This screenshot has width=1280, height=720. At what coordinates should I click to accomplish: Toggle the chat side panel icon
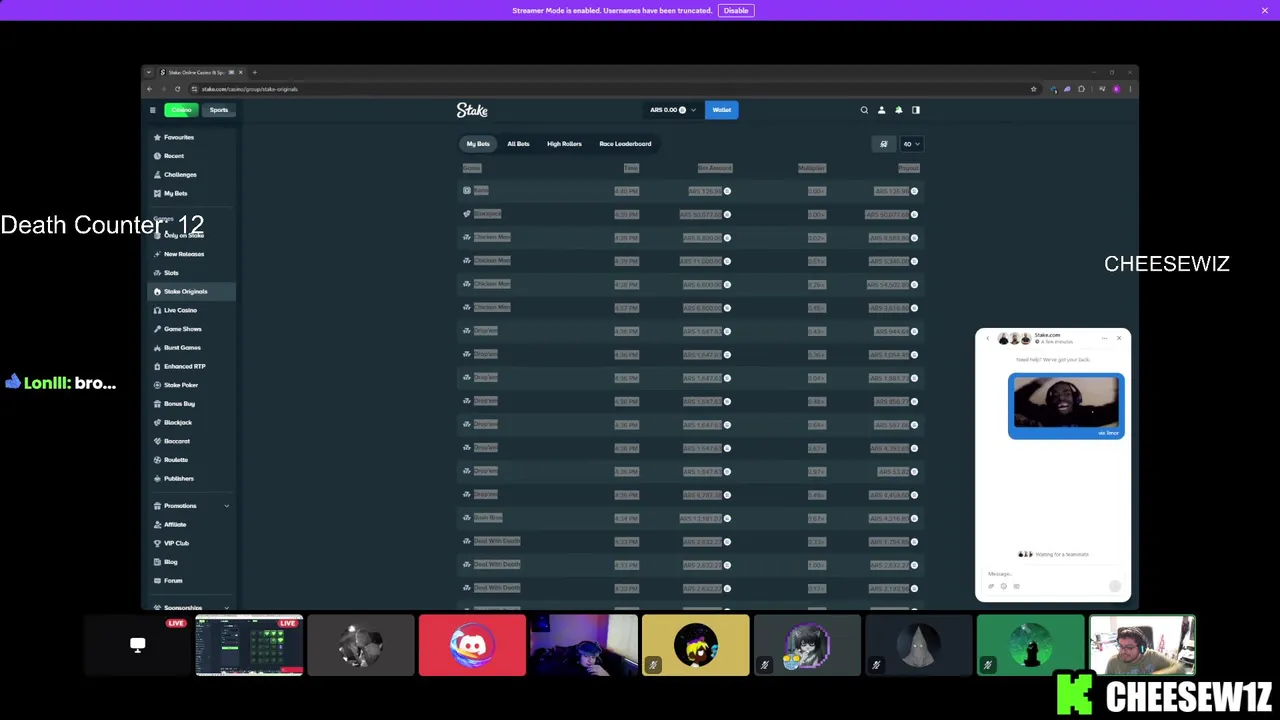(x=915, y=110)
